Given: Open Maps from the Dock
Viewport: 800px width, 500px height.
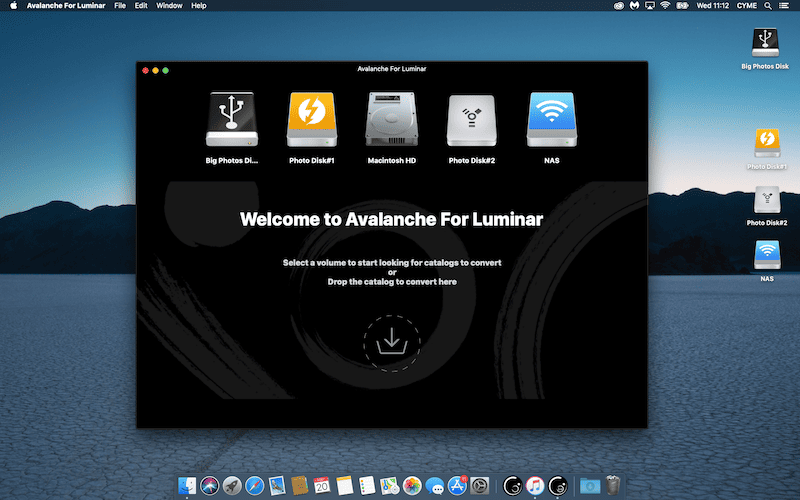Looking at the screenshot, I should [389, 485].
